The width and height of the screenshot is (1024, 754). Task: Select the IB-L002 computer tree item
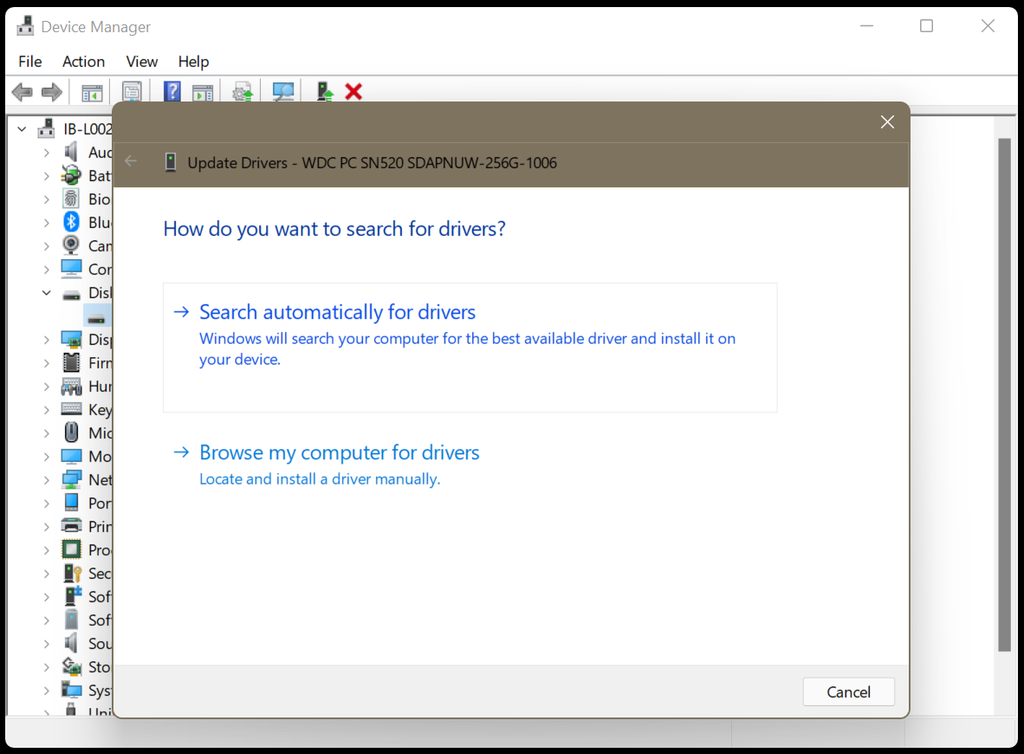[x=88, y=129]
